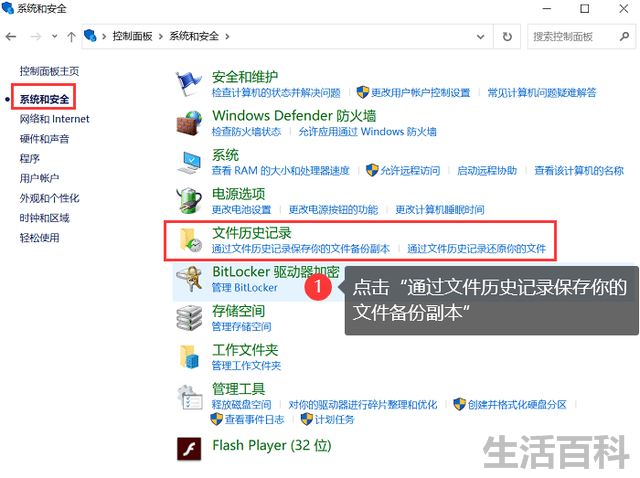Screen dimensions: 640x478
Task: Open 用户帐户 category in sidebar
Action: coord(39,178)
